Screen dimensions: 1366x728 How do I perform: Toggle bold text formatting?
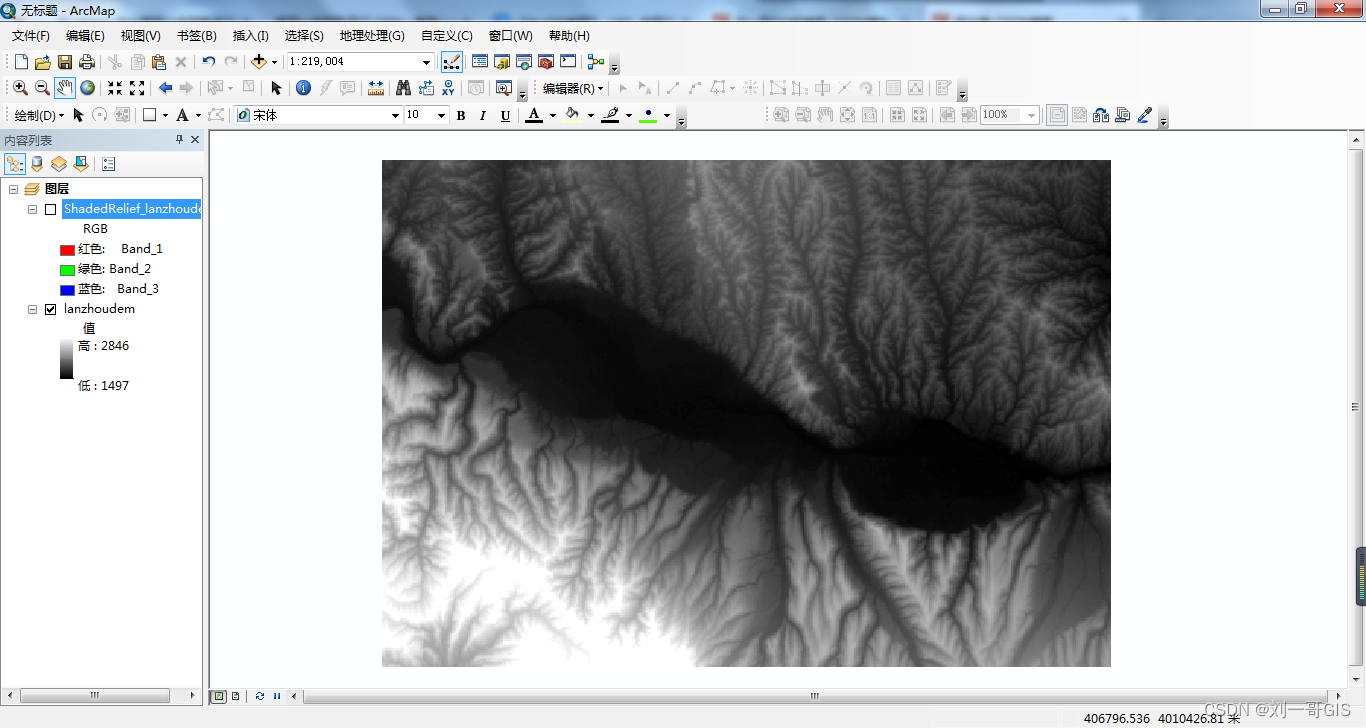coord(461,115)
